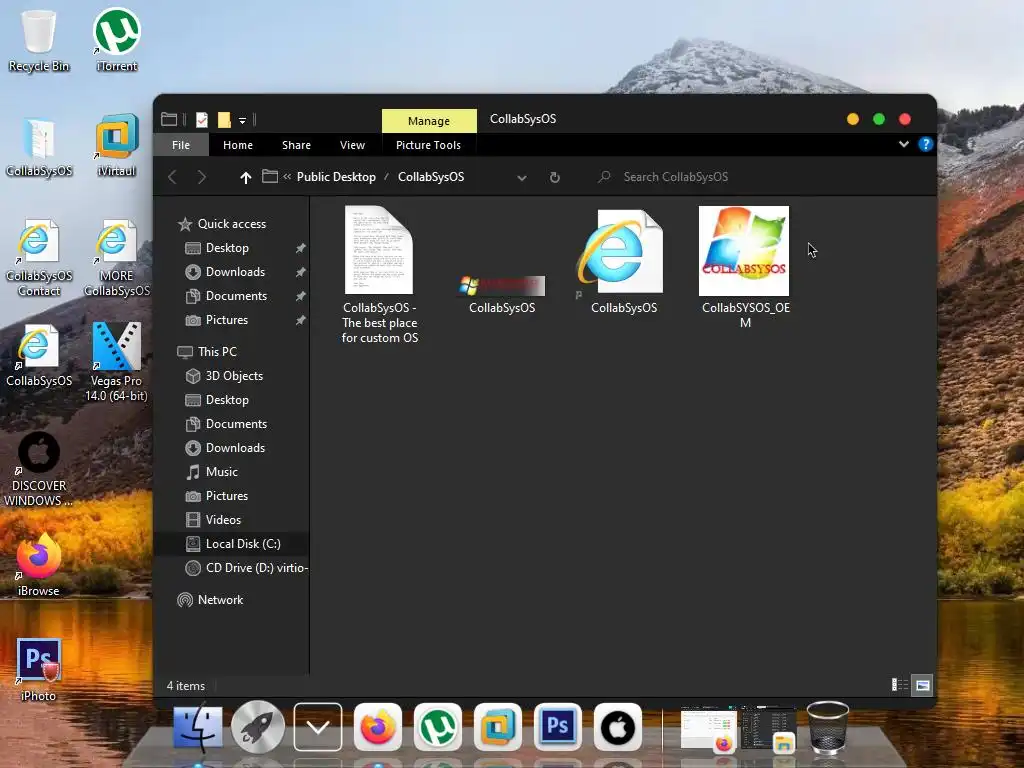Select This PC in navigation pane

coord(217,352)
